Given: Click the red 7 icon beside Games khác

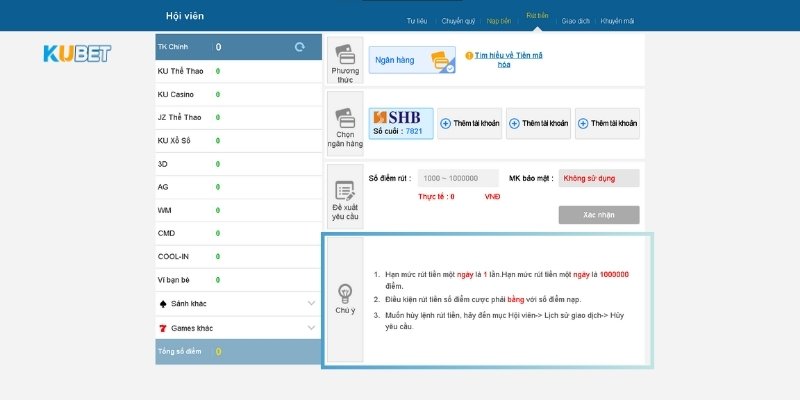Looking at the screenshot, I should point(163,328).
